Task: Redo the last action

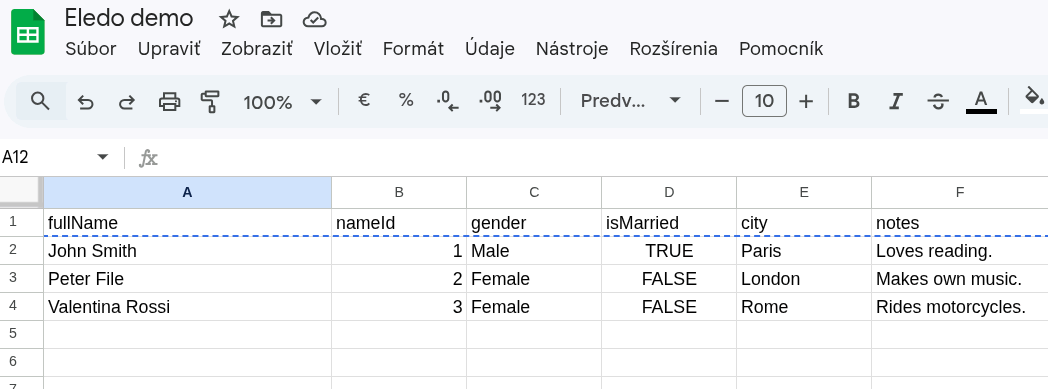Action: [x=127, y=102]
